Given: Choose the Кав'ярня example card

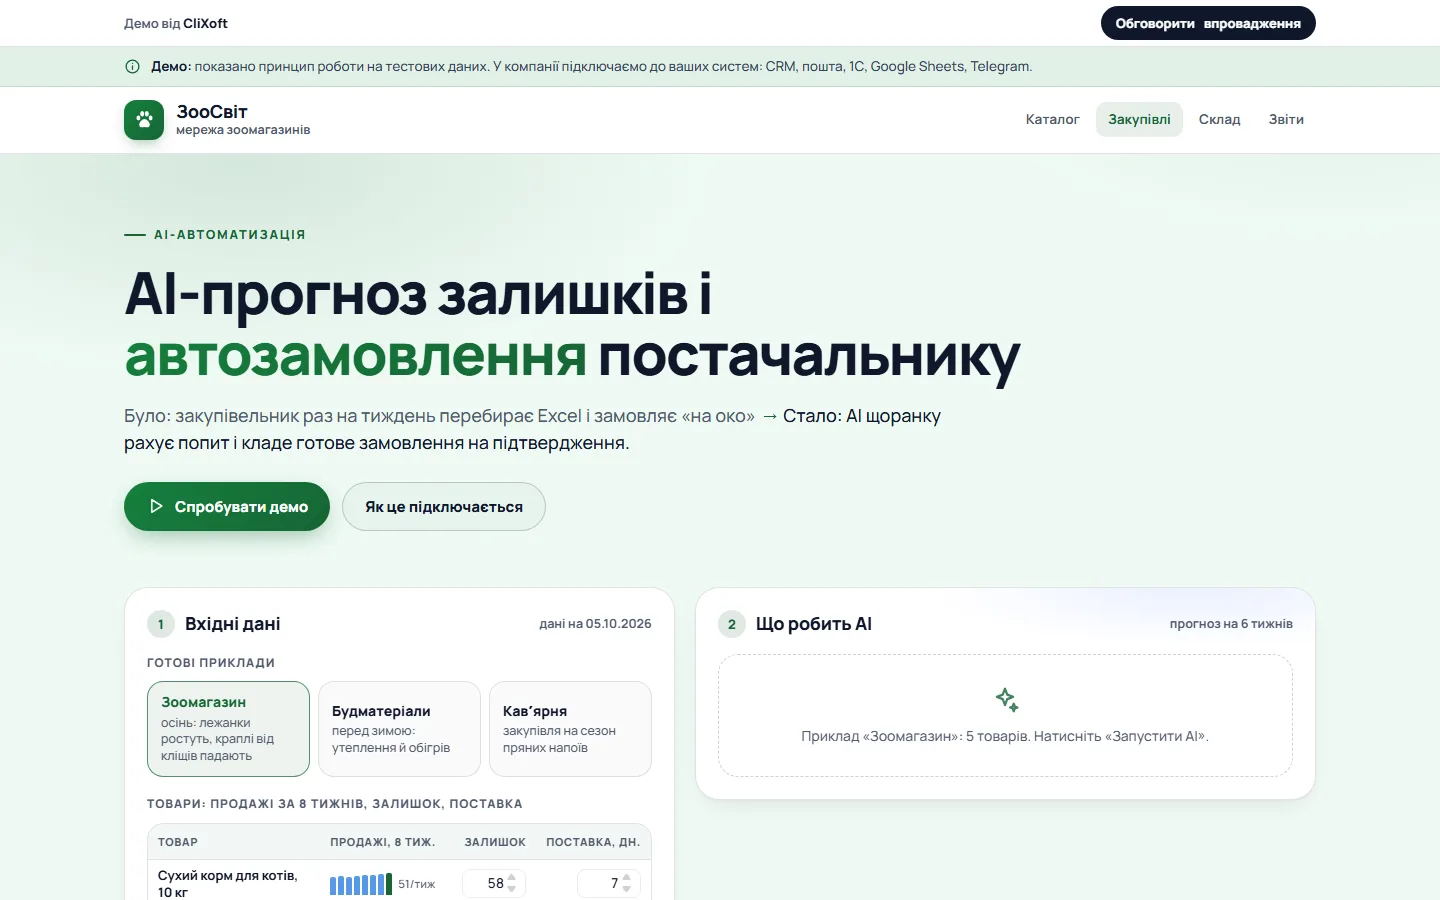Looking at the screenshot, I should pyautogui.click(x=570, y=729).
